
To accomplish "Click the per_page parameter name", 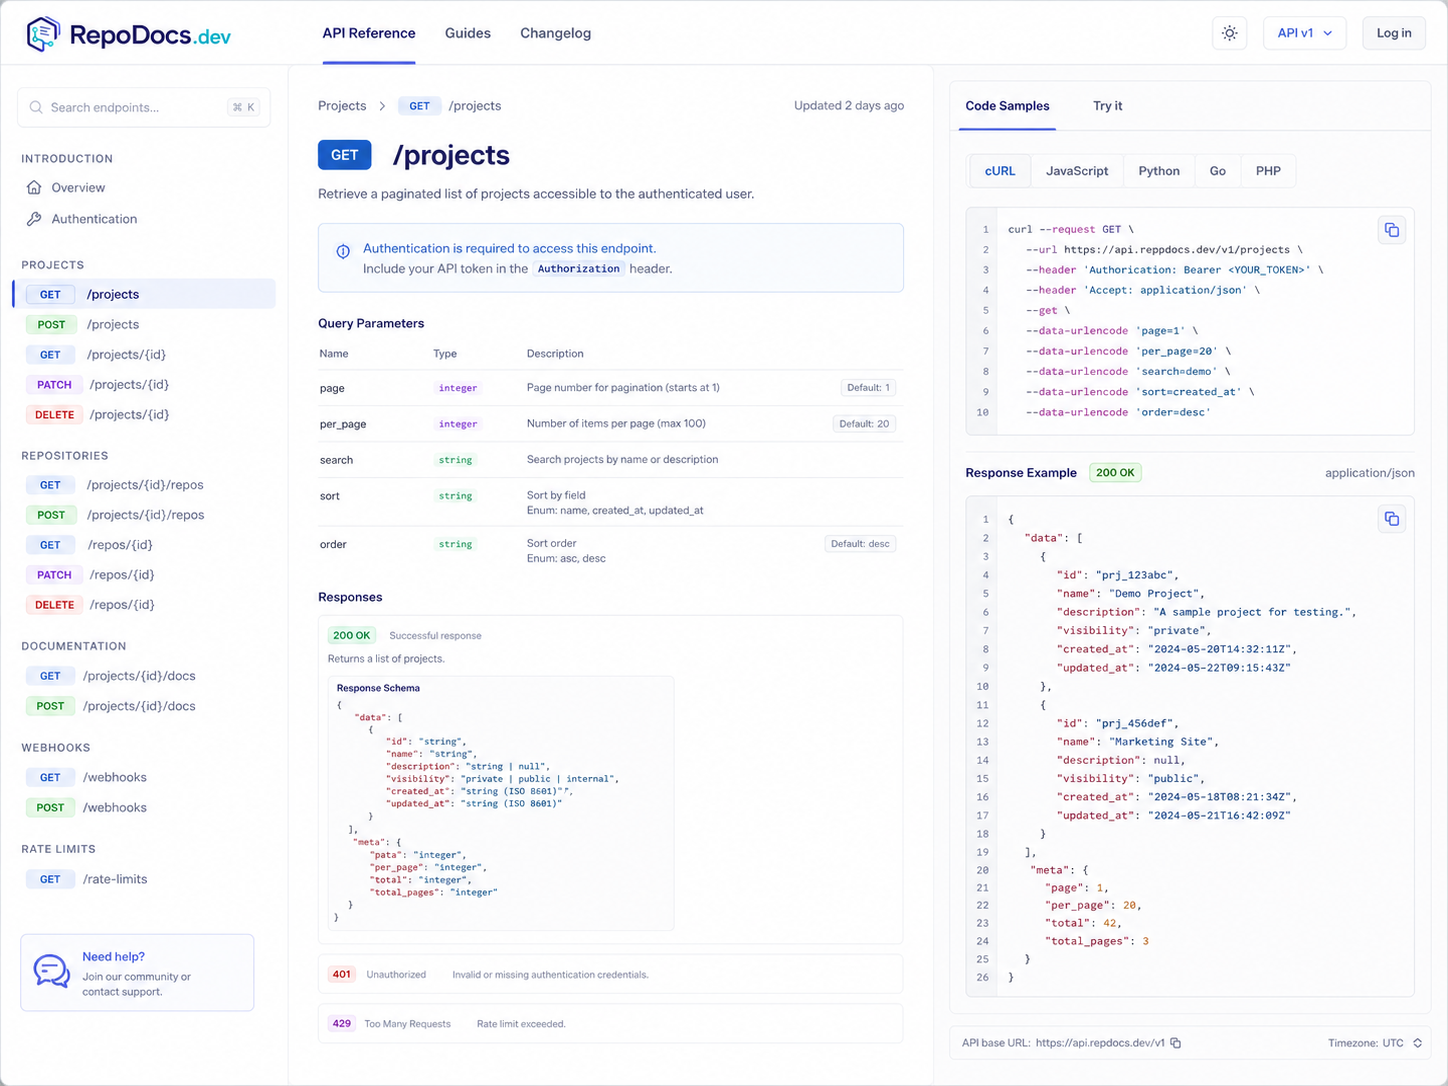I will (x=343, y=424).
